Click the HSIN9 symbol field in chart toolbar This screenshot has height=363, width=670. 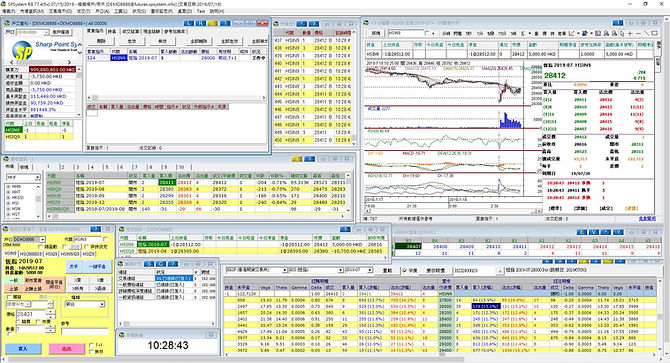(x=405, y=33)
